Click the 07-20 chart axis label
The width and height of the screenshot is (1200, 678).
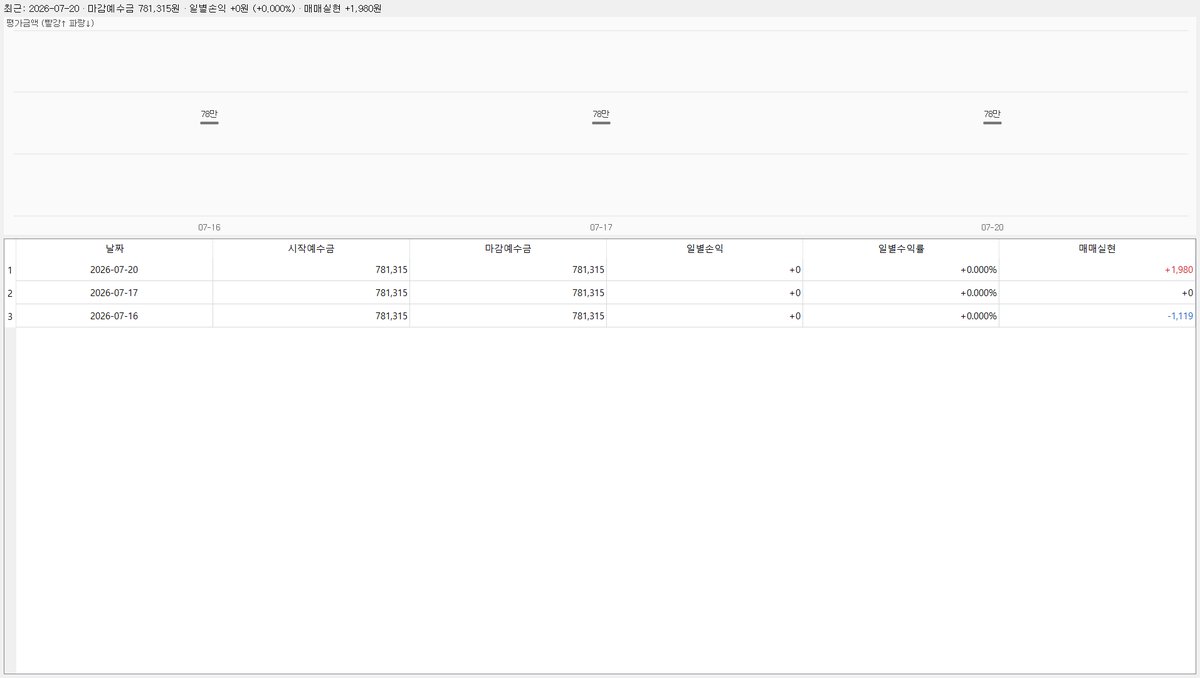tap(992, 227)
